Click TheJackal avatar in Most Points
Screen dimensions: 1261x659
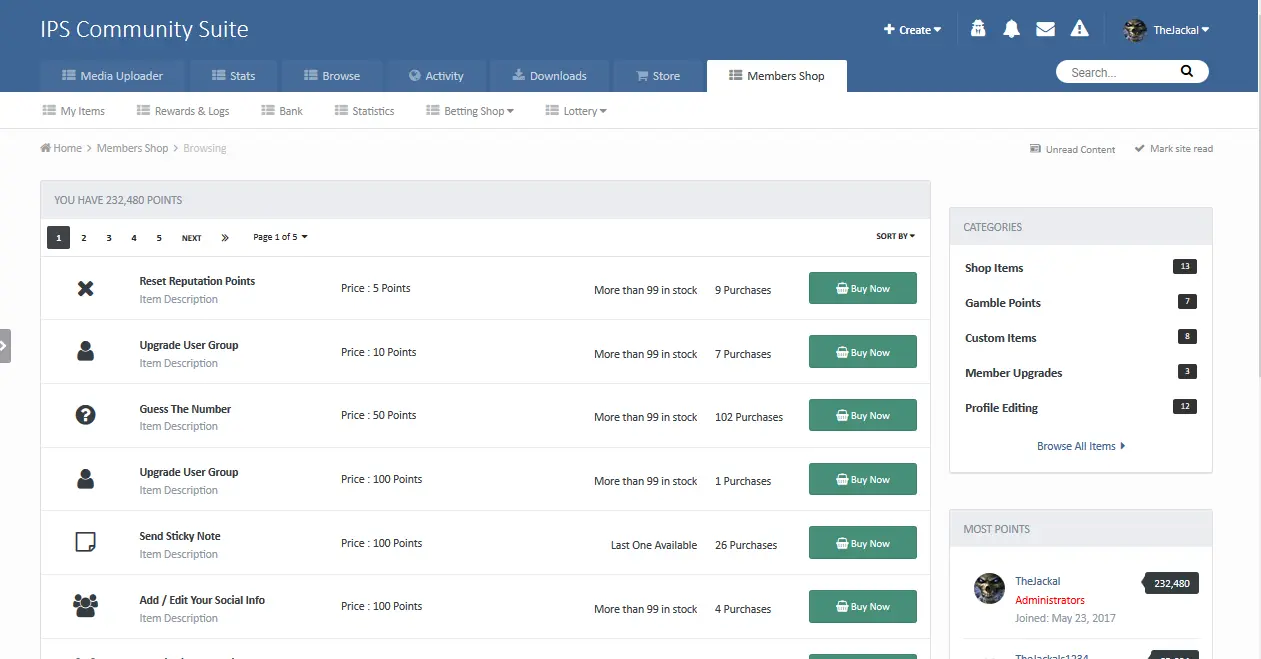[x=989, y=588]
